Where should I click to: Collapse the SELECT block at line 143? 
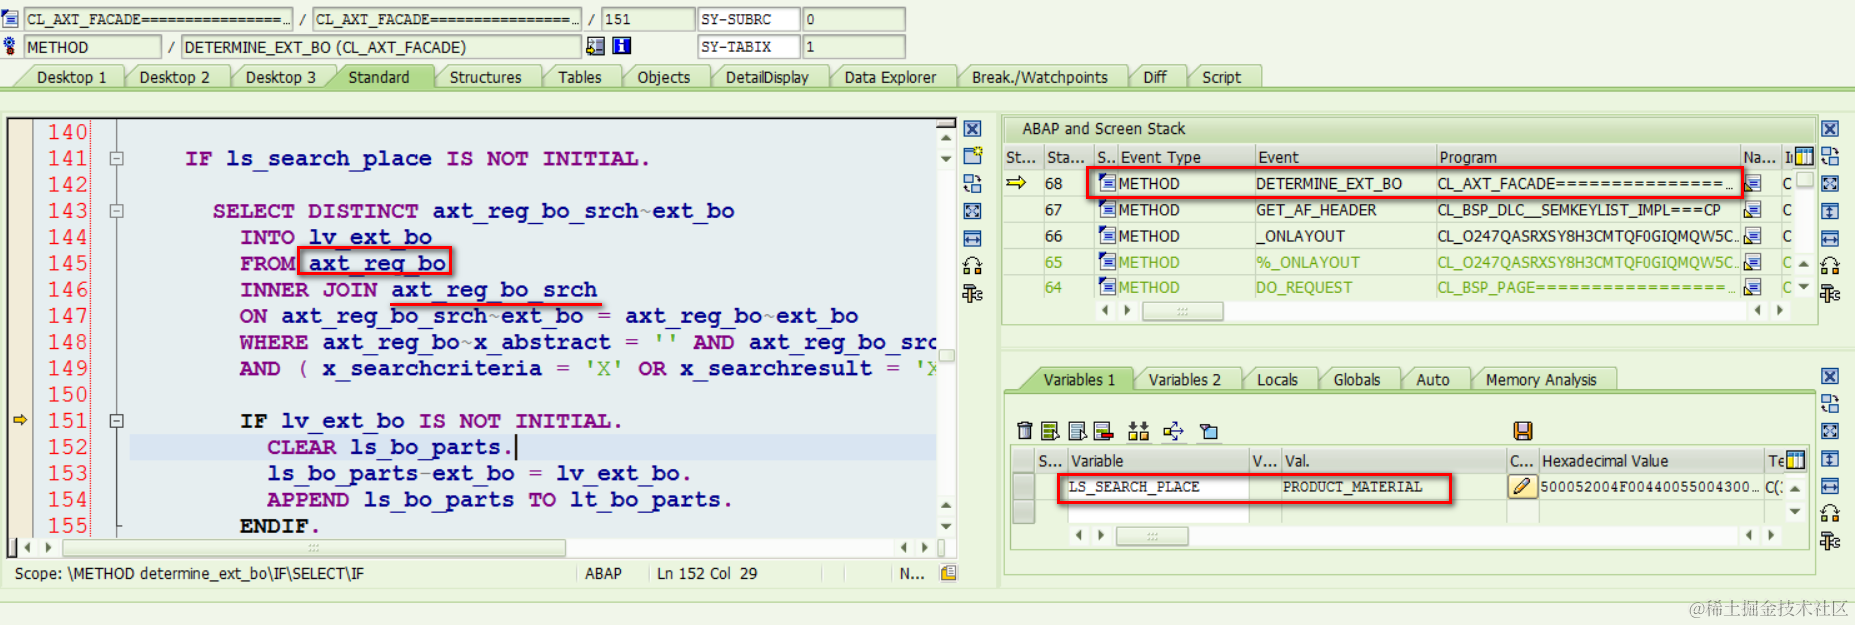coord(116,211)
